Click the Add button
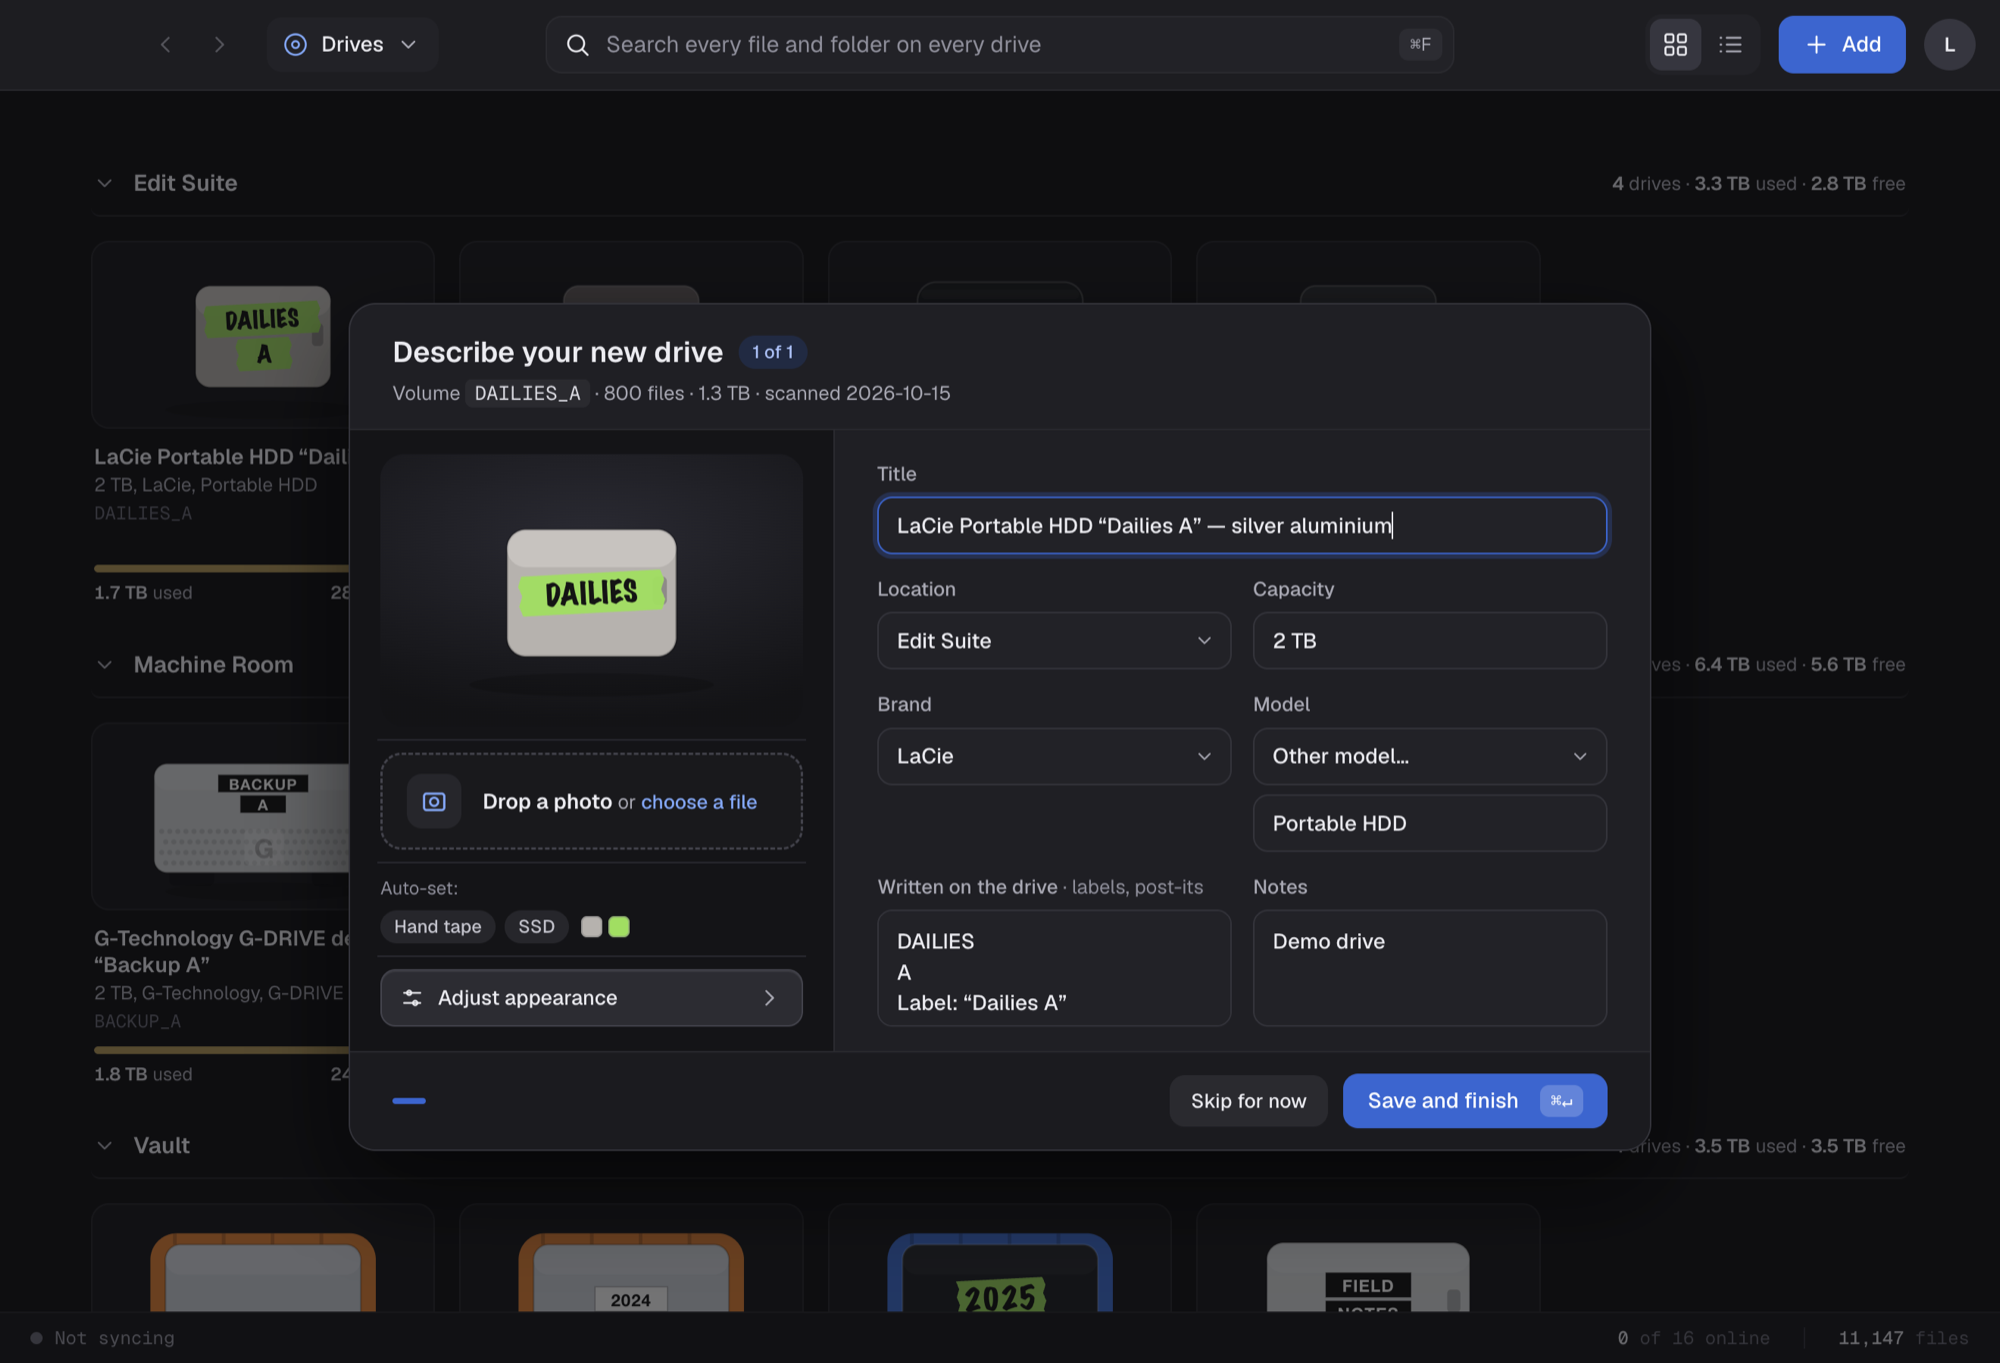This screenshot has height=1363, width=2000. (x=1841, y=44)
